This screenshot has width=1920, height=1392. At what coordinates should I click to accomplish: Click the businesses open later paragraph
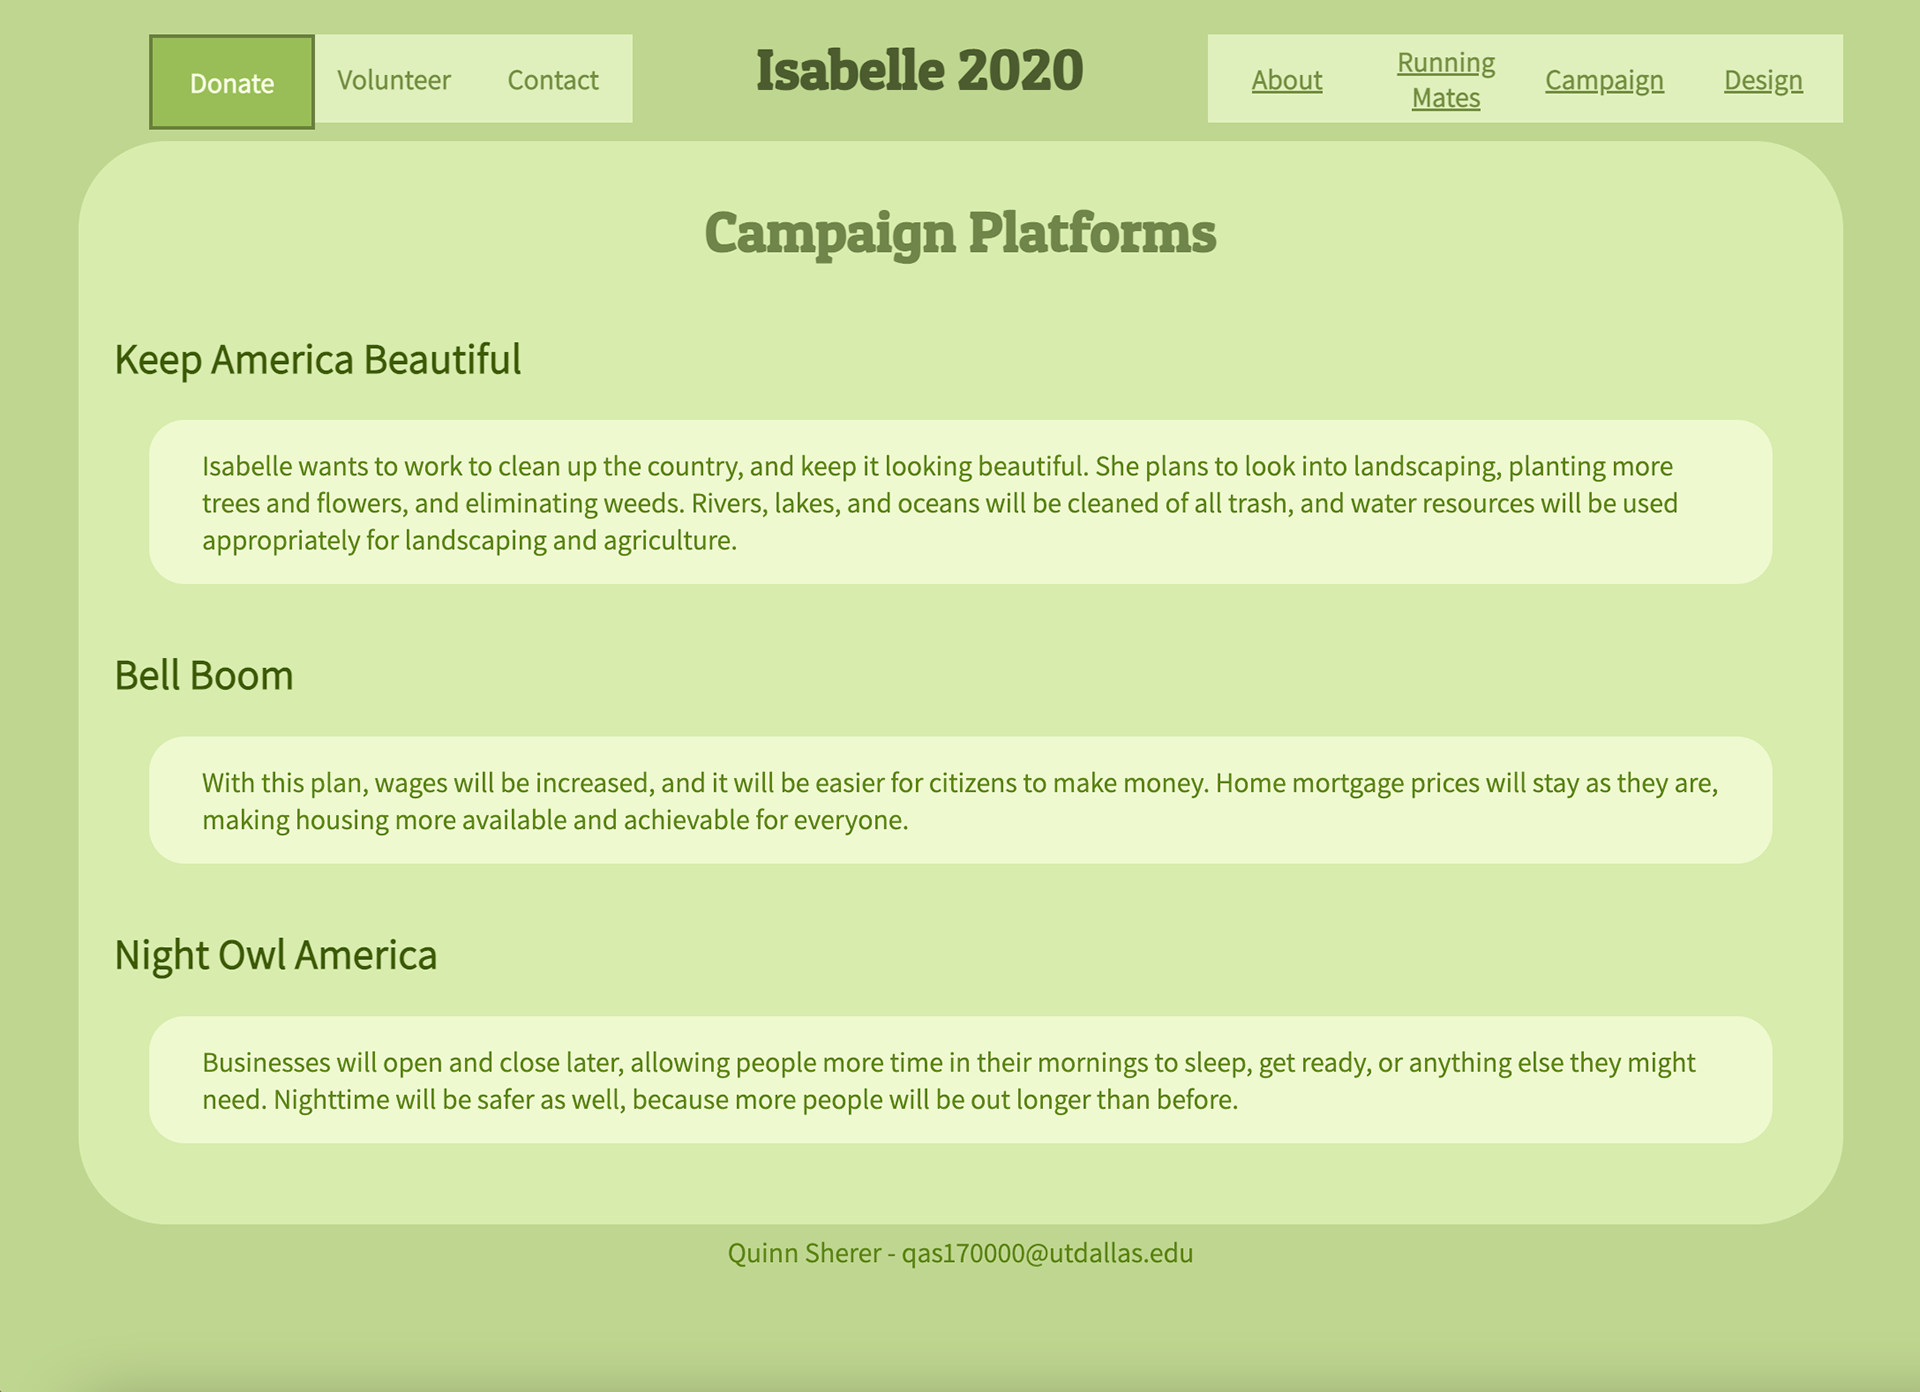pos(949,1081)
